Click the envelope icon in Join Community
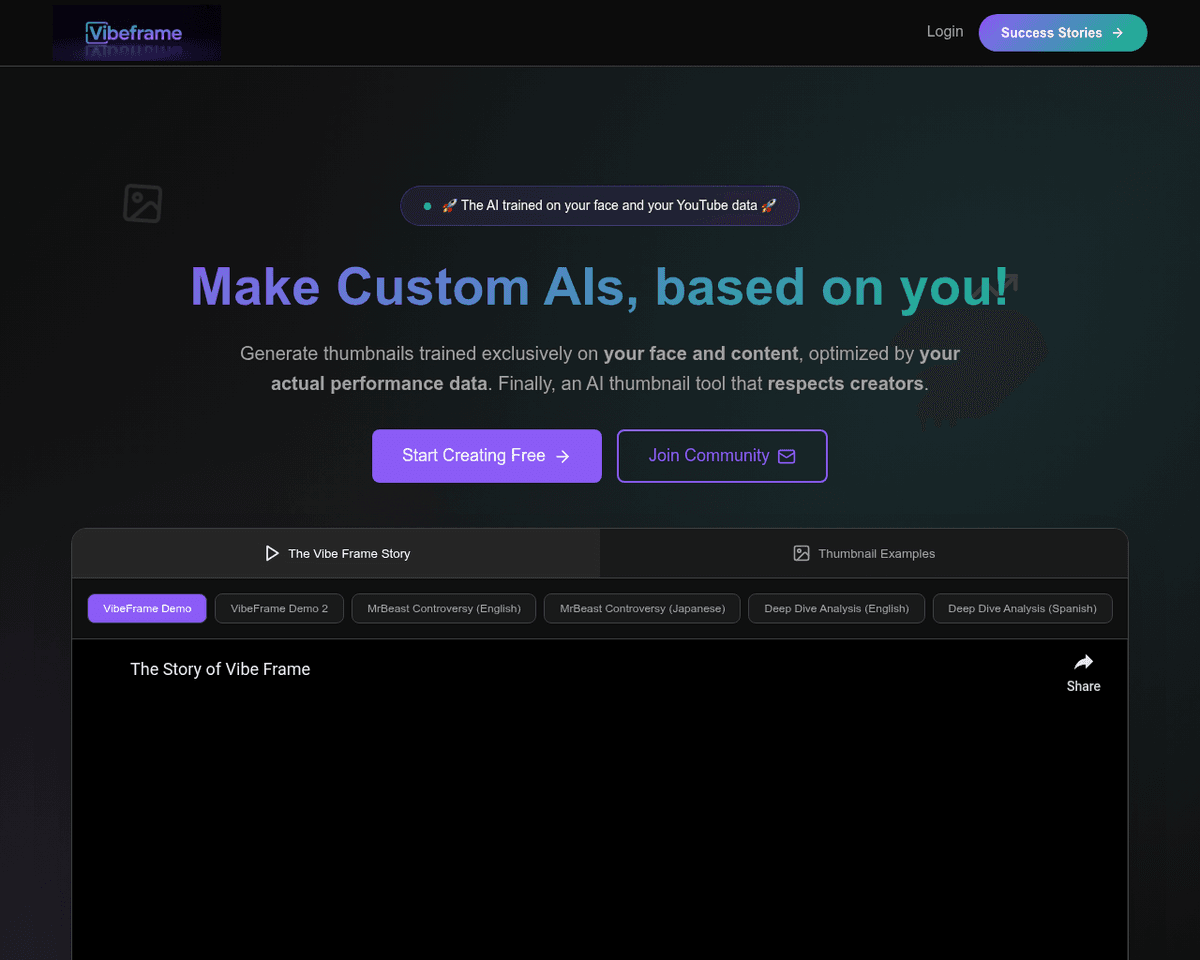This screenshot has width=1200, height=960. click(x=787, y=456)
